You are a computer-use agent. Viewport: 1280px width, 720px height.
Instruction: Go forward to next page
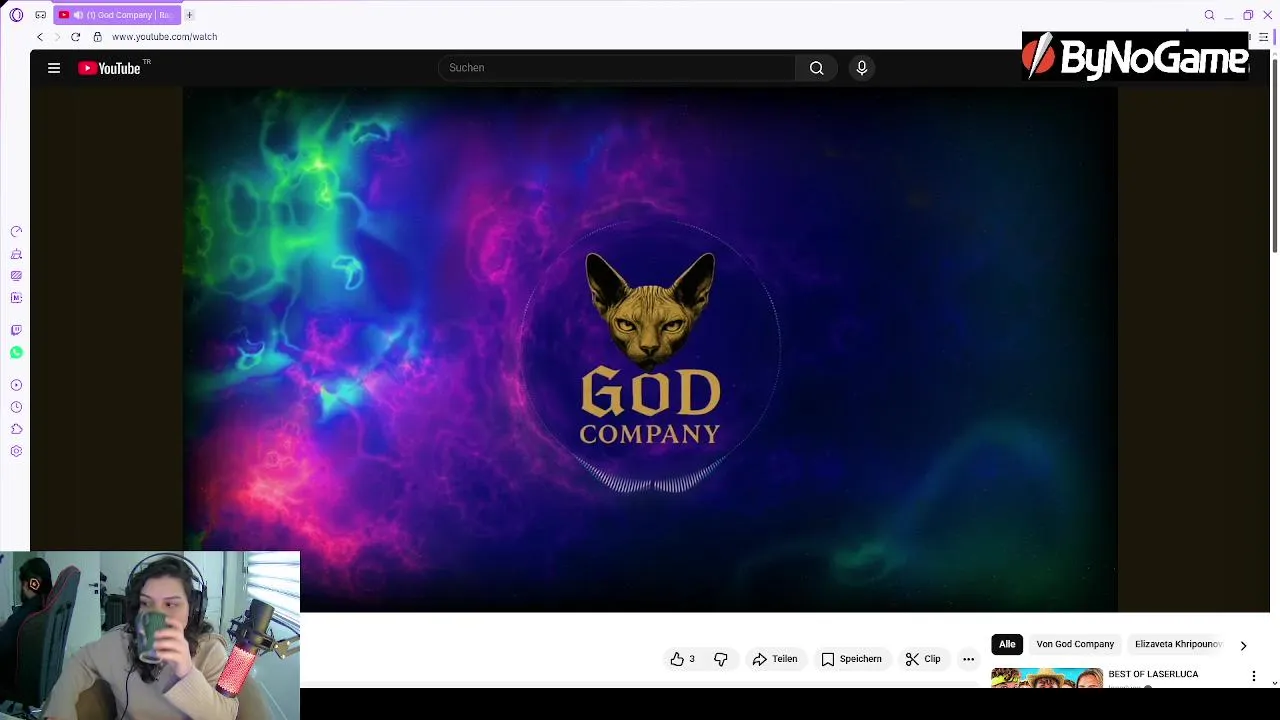coord(57,37)
